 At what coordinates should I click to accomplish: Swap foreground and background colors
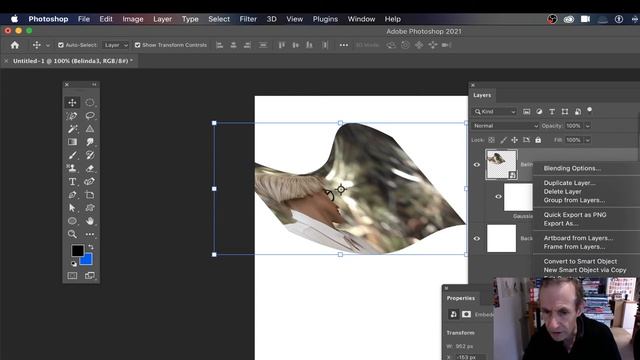[x=91, y=247]
